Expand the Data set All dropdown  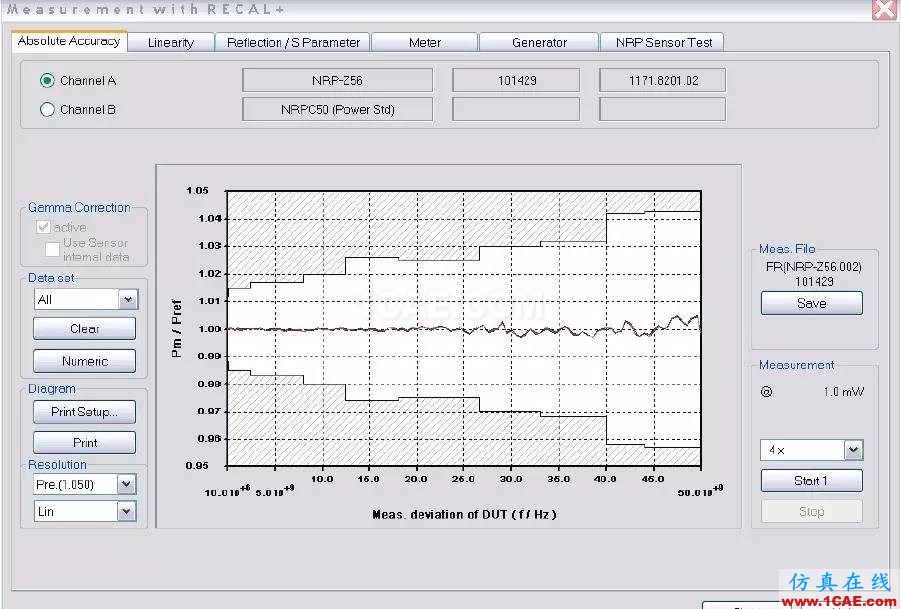[128, 299]
